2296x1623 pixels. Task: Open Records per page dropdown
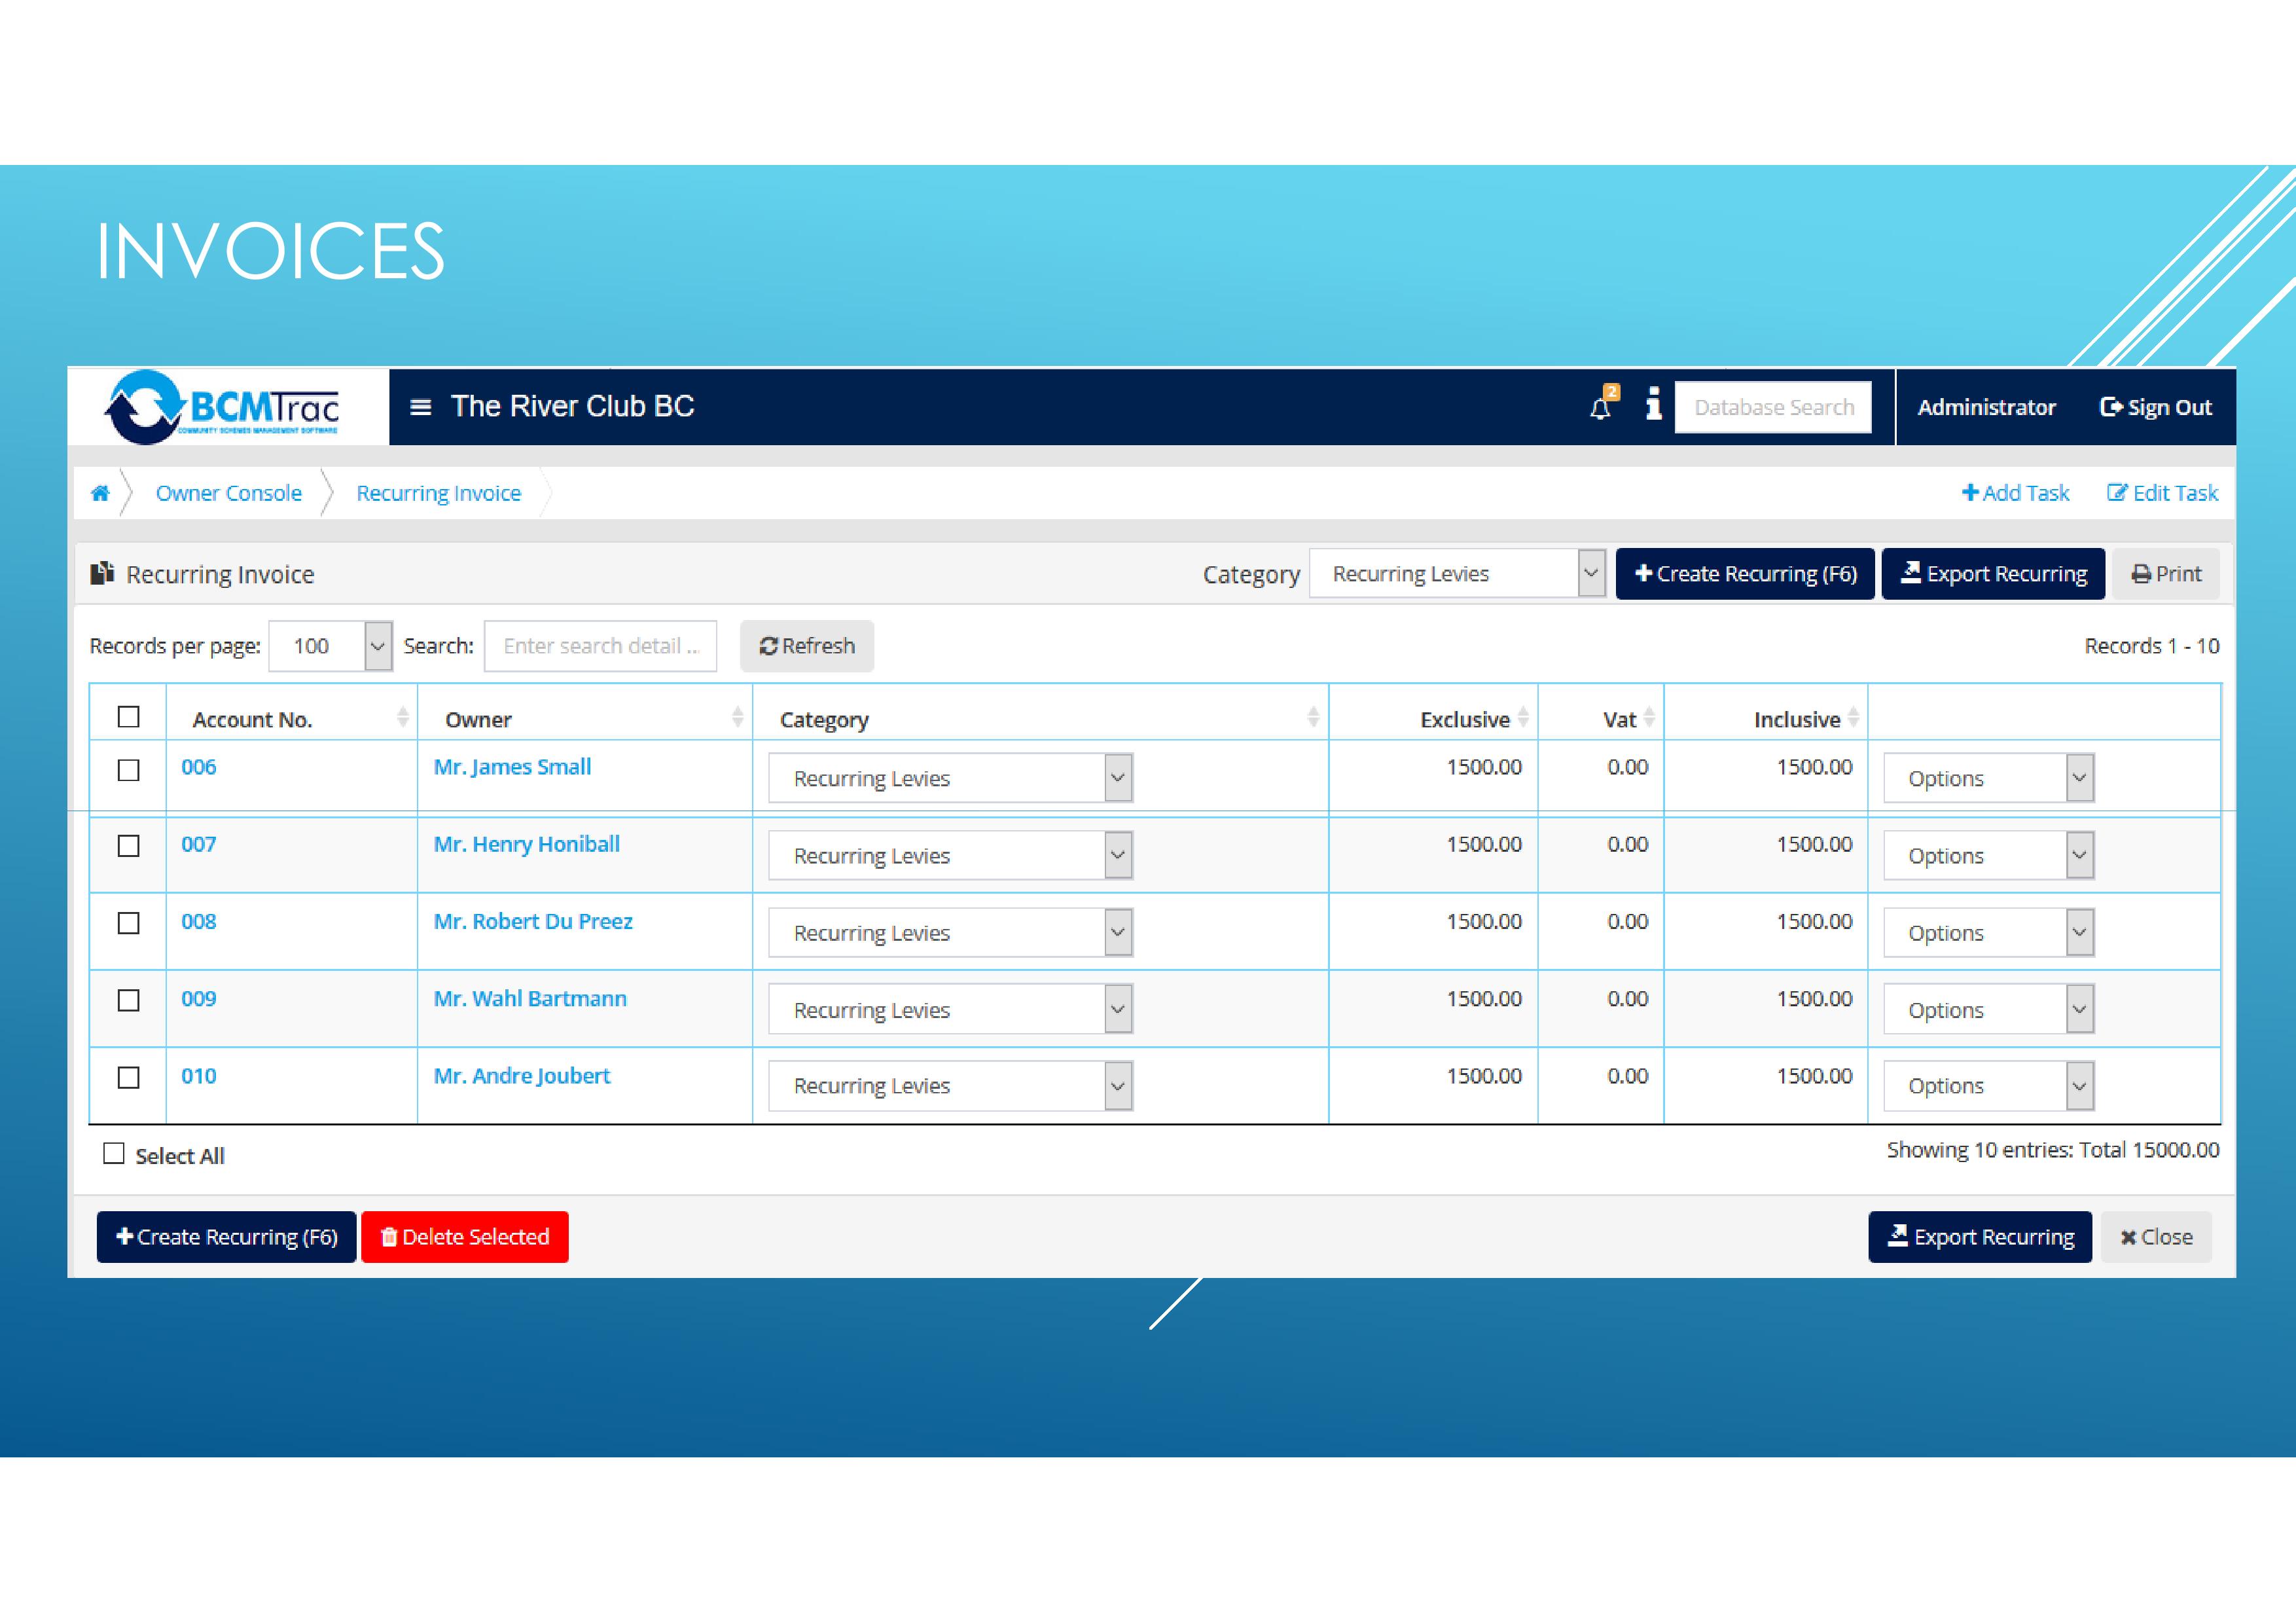(x=330, y=646)
